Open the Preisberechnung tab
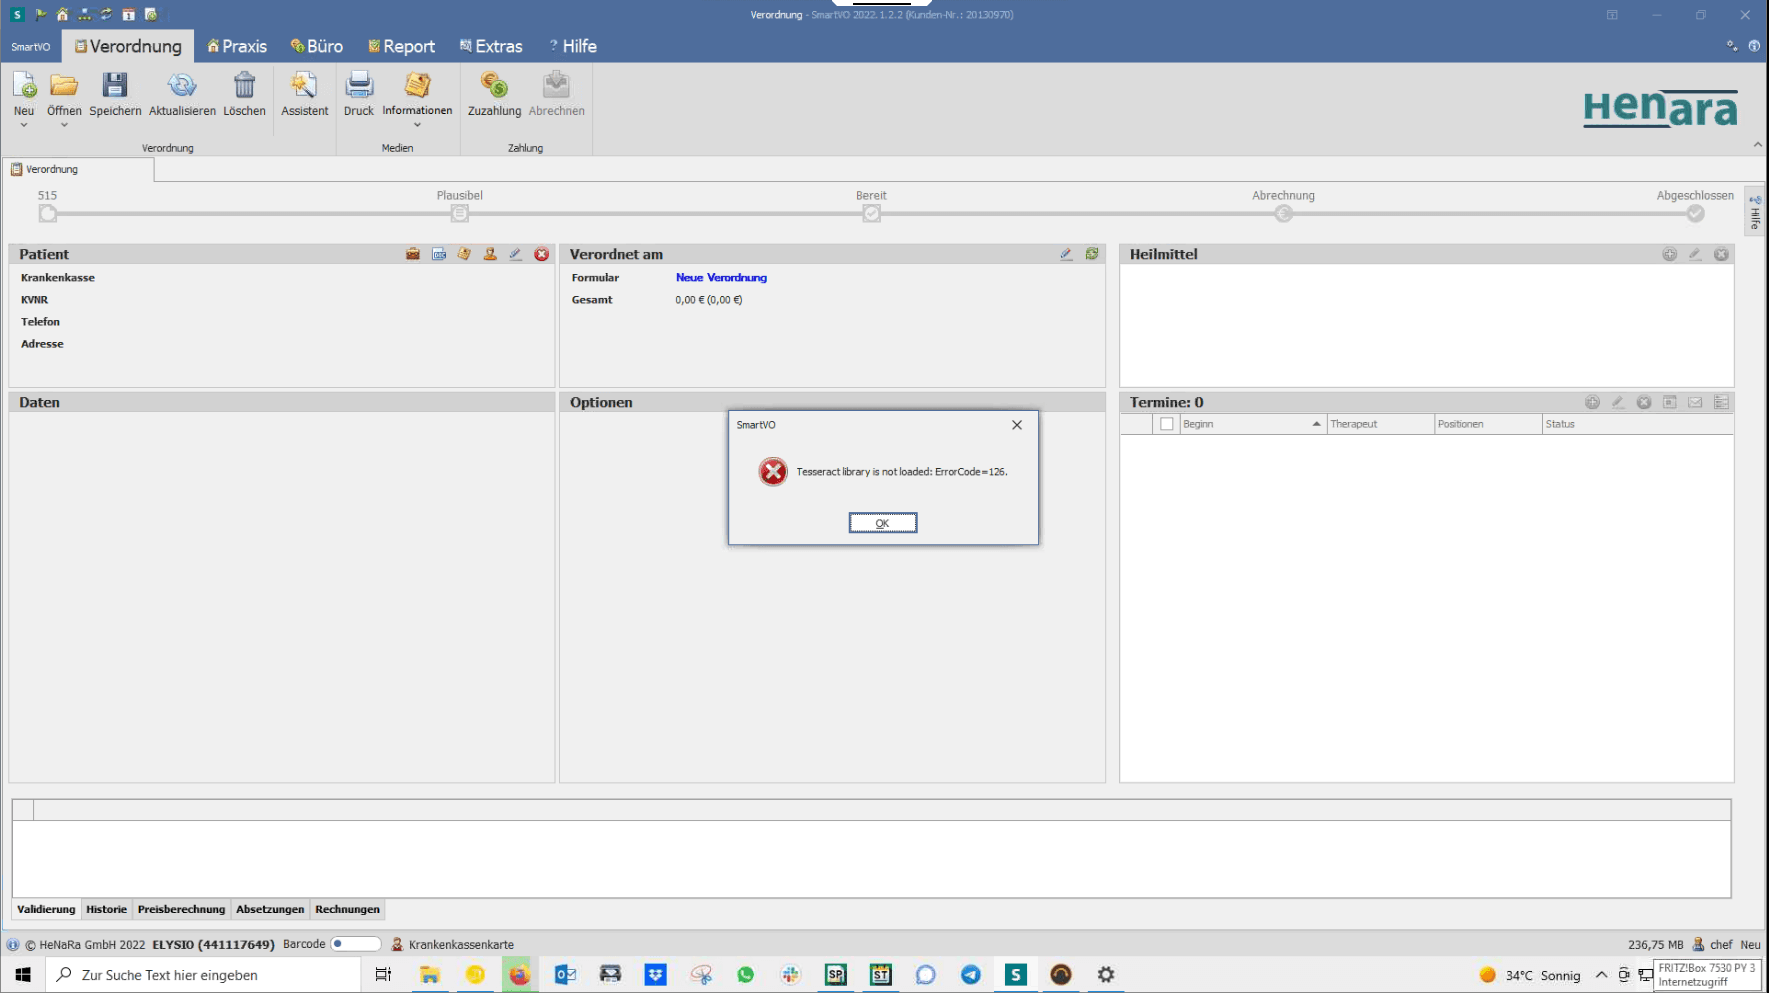Viewport: 1769px width, 993px height. pyautogui.click(x=181, y=909)
